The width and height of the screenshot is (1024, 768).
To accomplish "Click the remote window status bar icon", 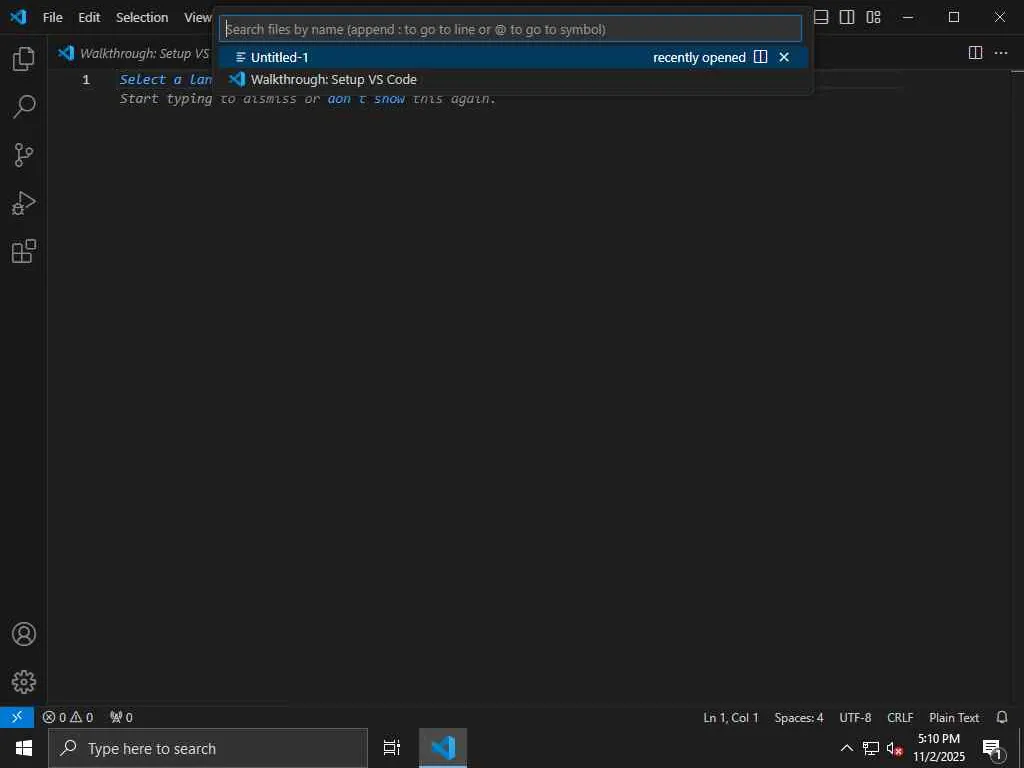I will coord(17,717).
